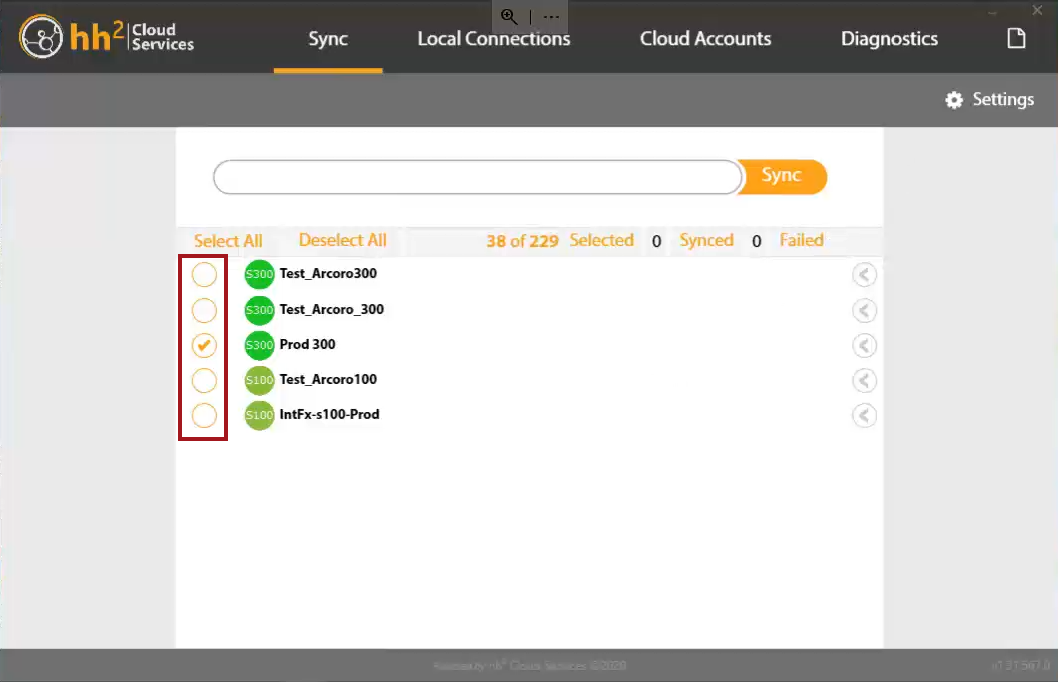Expand the Test_Arcoro_300 row arrow
Image resolution: width=1058 pixels, height=682 pixels.
point(864,310)
